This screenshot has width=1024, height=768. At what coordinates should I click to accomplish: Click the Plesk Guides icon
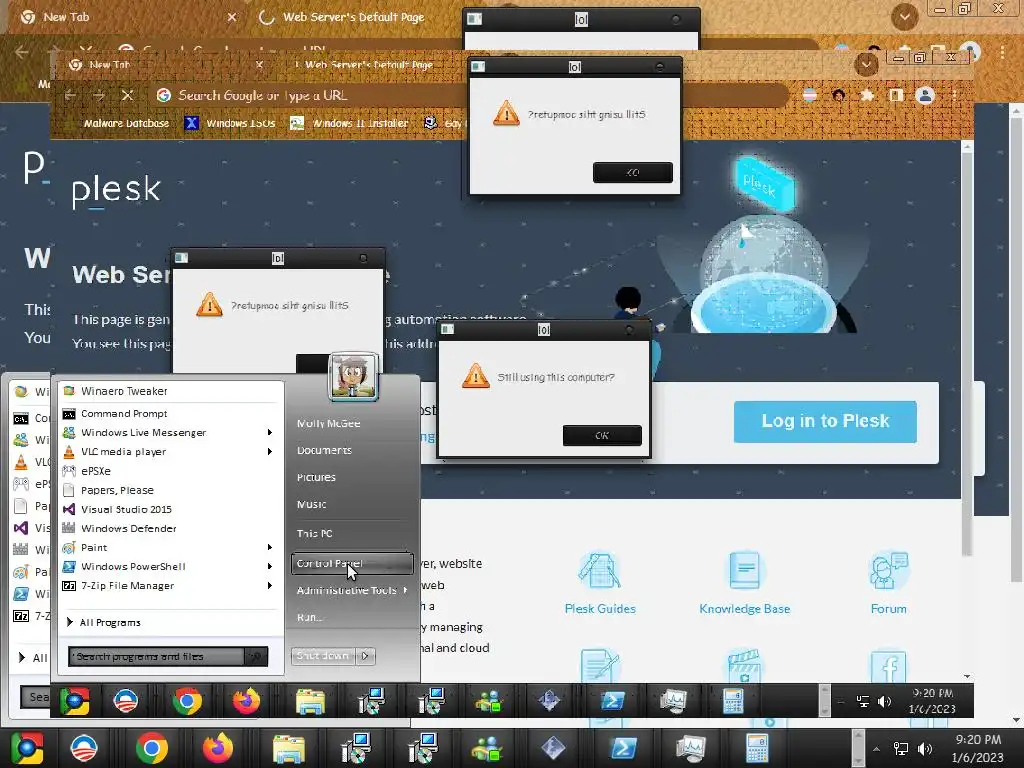(x=600, y=571)
